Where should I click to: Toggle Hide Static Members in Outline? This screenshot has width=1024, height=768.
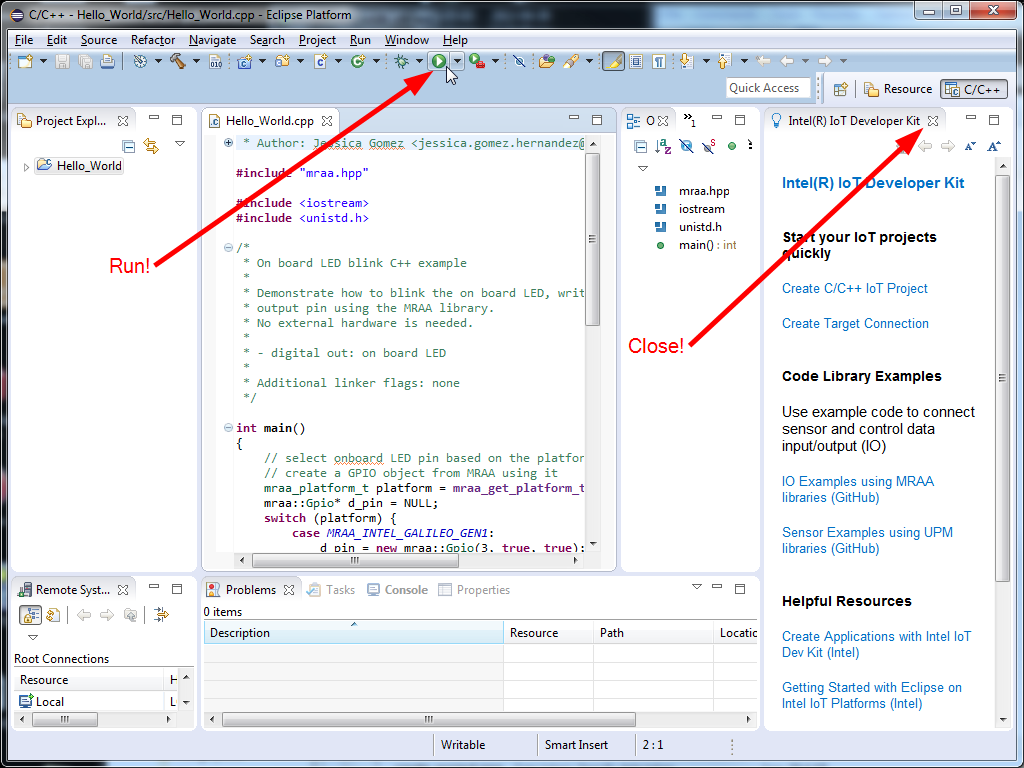tap(709, 146)
